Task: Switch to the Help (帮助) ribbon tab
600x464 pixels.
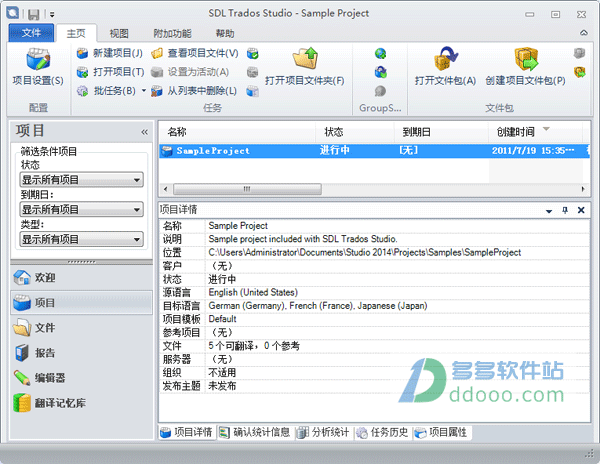Action: point(225,34)
